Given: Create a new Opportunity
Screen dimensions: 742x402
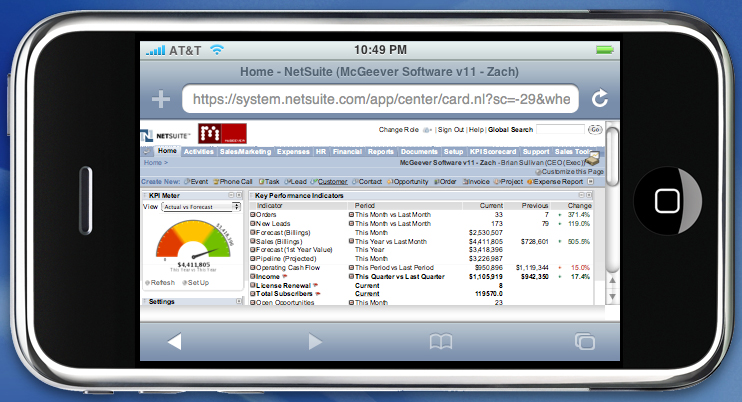Looking at the screenshot, I should click(408, 182).
